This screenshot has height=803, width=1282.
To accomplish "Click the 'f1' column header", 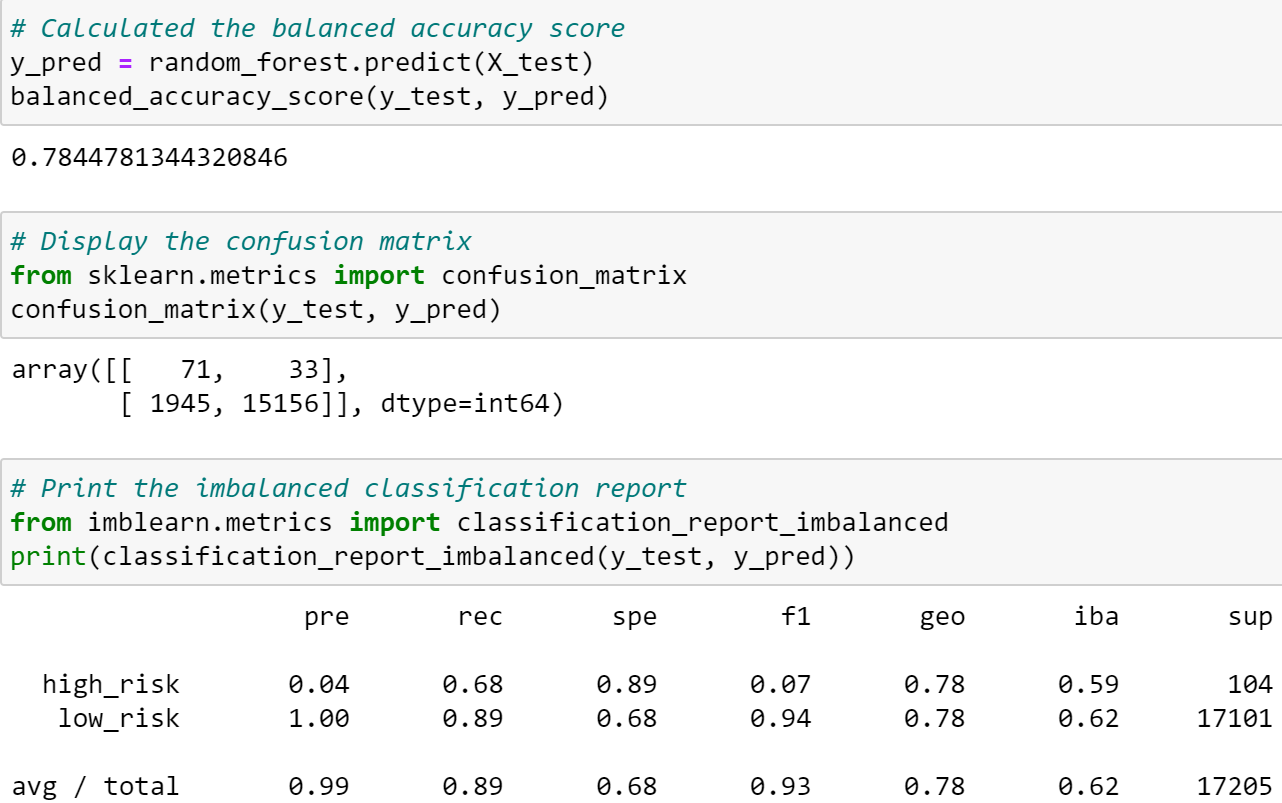I will tap(796, 617).
